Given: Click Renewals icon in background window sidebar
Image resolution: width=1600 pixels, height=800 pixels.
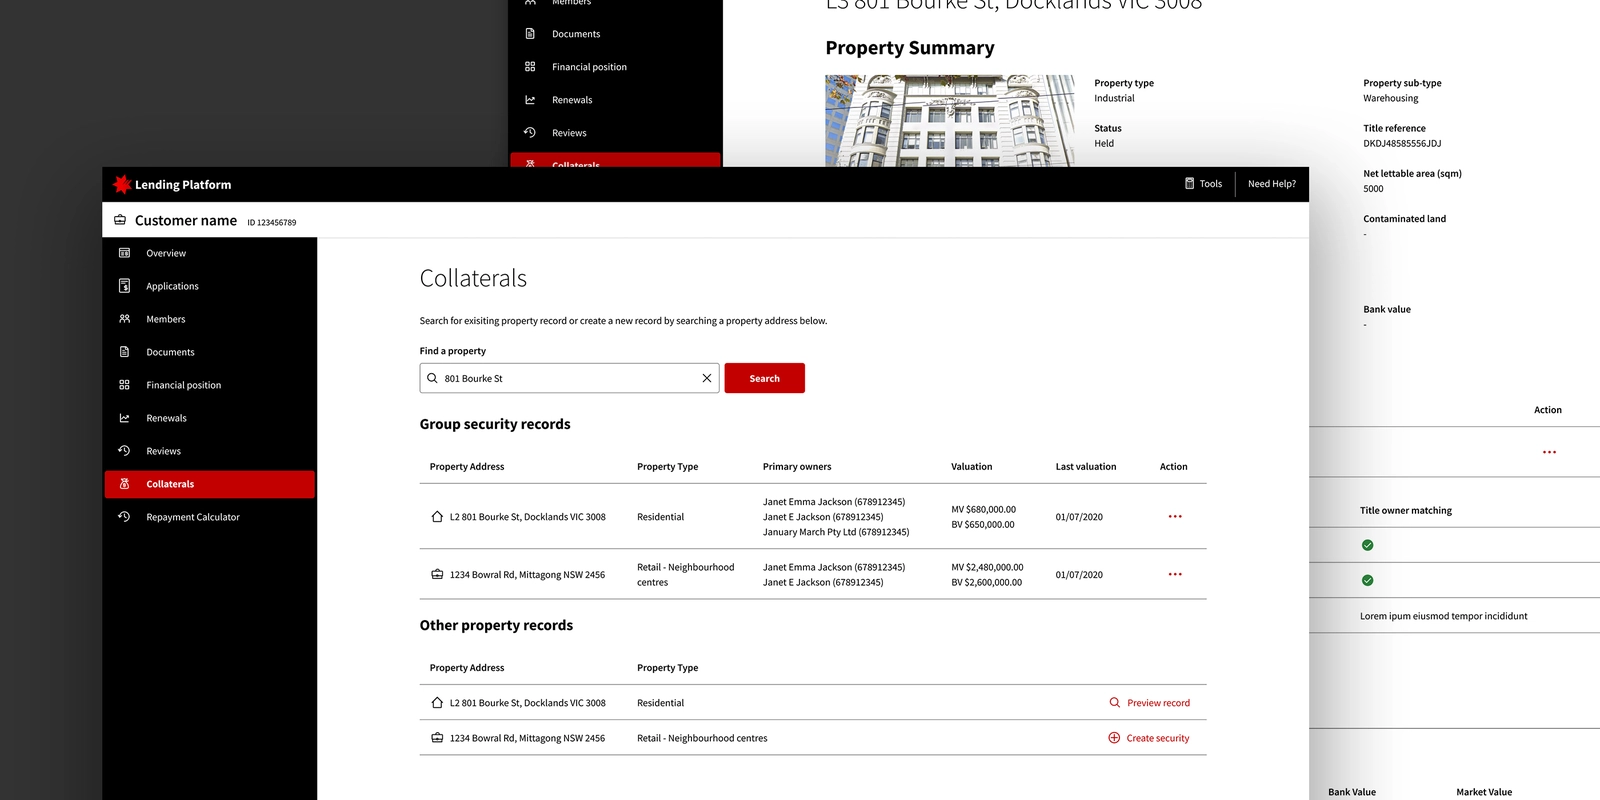Looking at the screenshot, I should click(x=530, y=100).
